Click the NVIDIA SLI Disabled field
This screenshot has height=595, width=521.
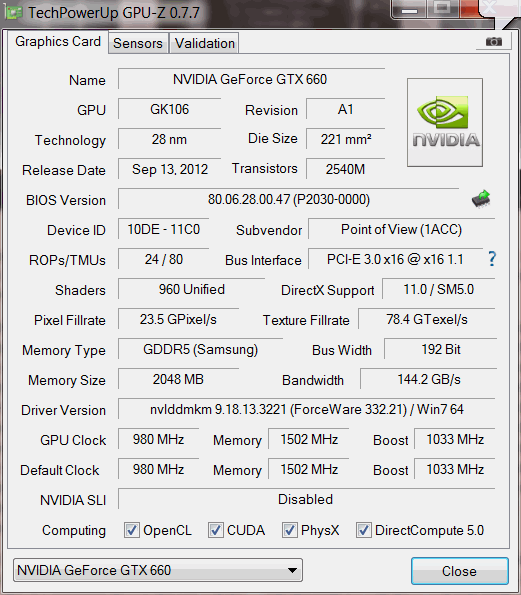(x=307, y=499)
